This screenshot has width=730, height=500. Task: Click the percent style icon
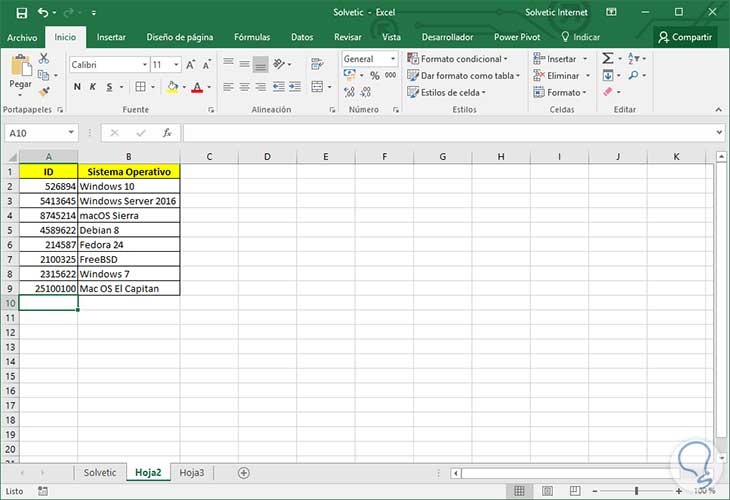coord(375,75)
